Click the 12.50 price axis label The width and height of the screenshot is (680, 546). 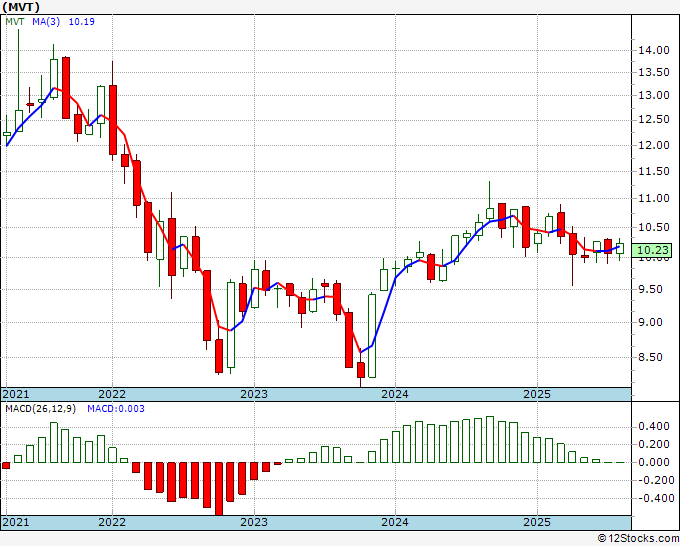point(654,120)
